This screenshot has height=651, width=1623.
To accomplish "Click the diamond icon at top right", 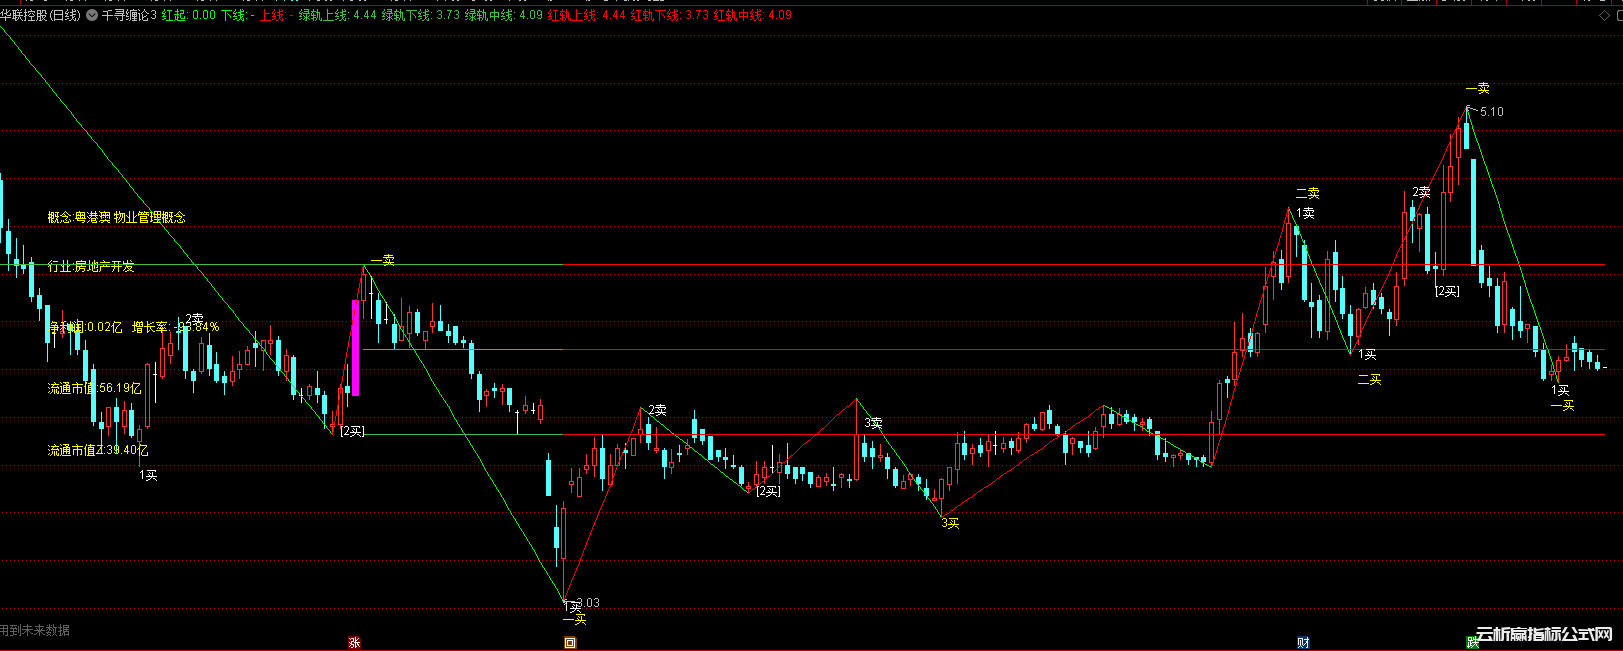I will coord(1605,16).
